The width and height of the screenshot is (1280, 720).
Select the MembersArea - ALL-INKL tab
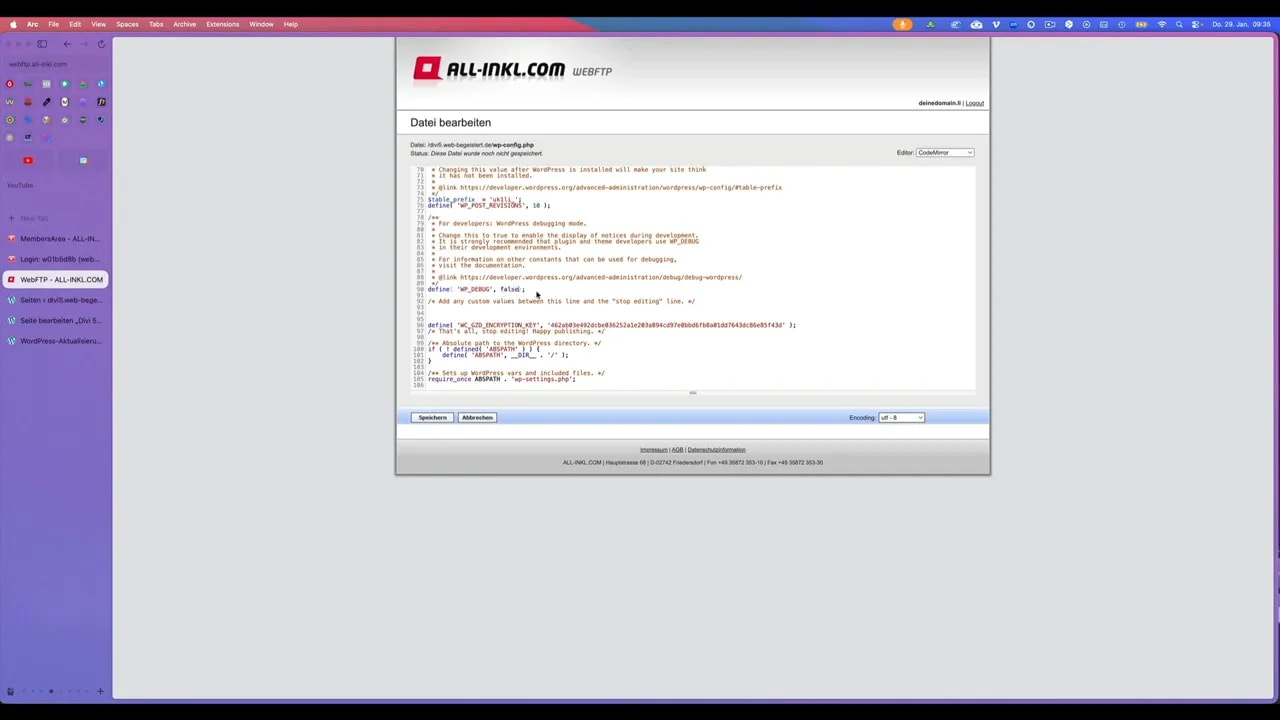pyautogui.click(x=57, y=238)
